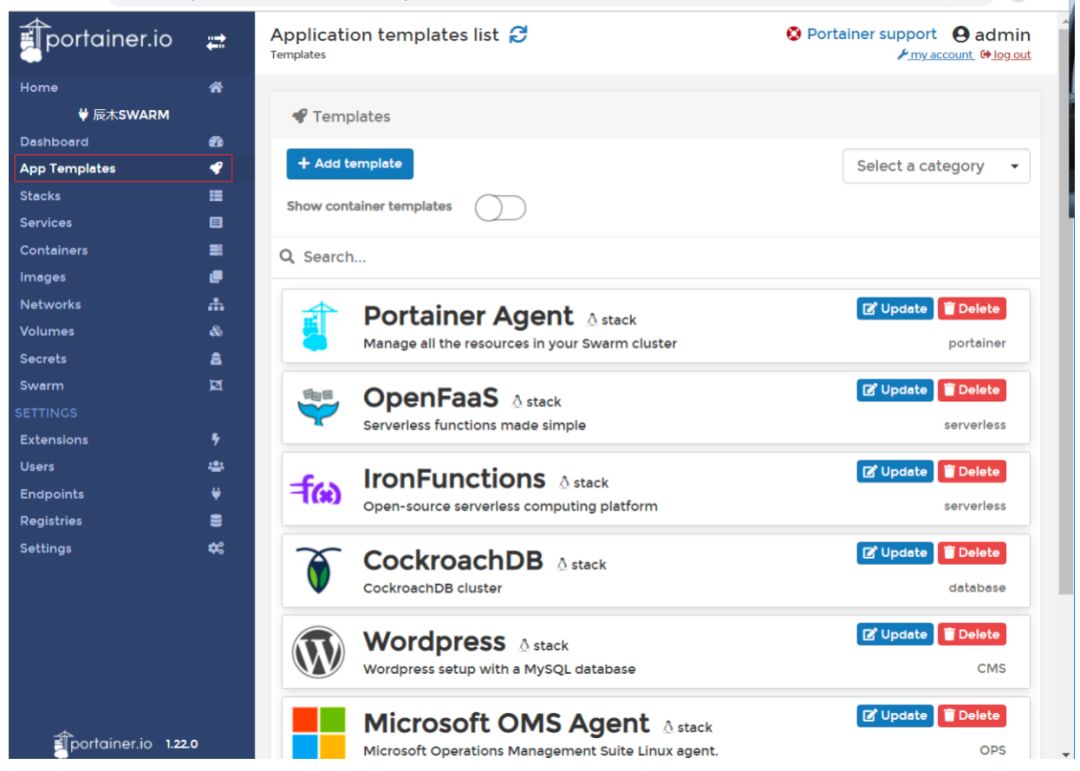The width and height of the screenshot is (1080, 771).
Task: Click the Serverless functions made simple description
Action: pos(475,426)
